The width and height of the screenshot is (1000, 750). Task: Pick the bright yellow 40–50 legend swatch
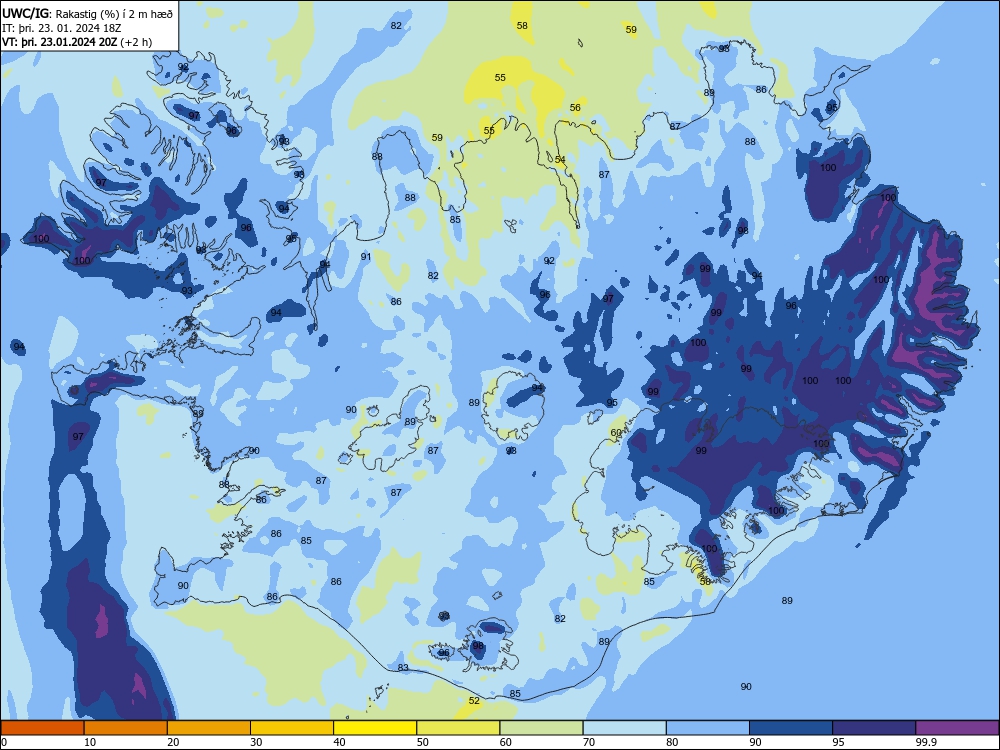point(375,728)
